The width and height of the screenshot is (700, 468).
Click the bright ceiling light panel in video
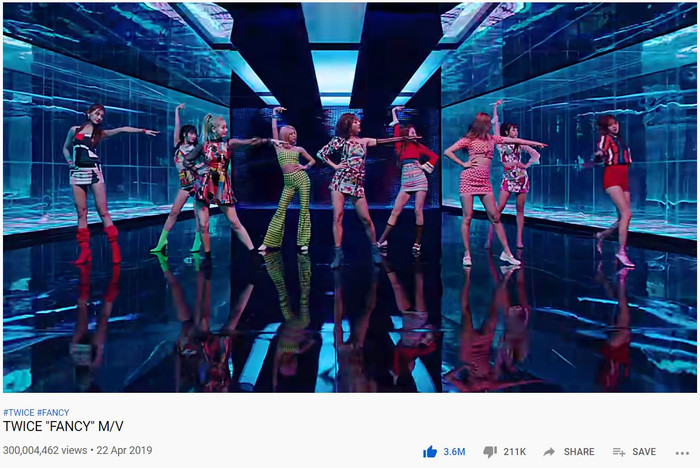click(334, 71)
